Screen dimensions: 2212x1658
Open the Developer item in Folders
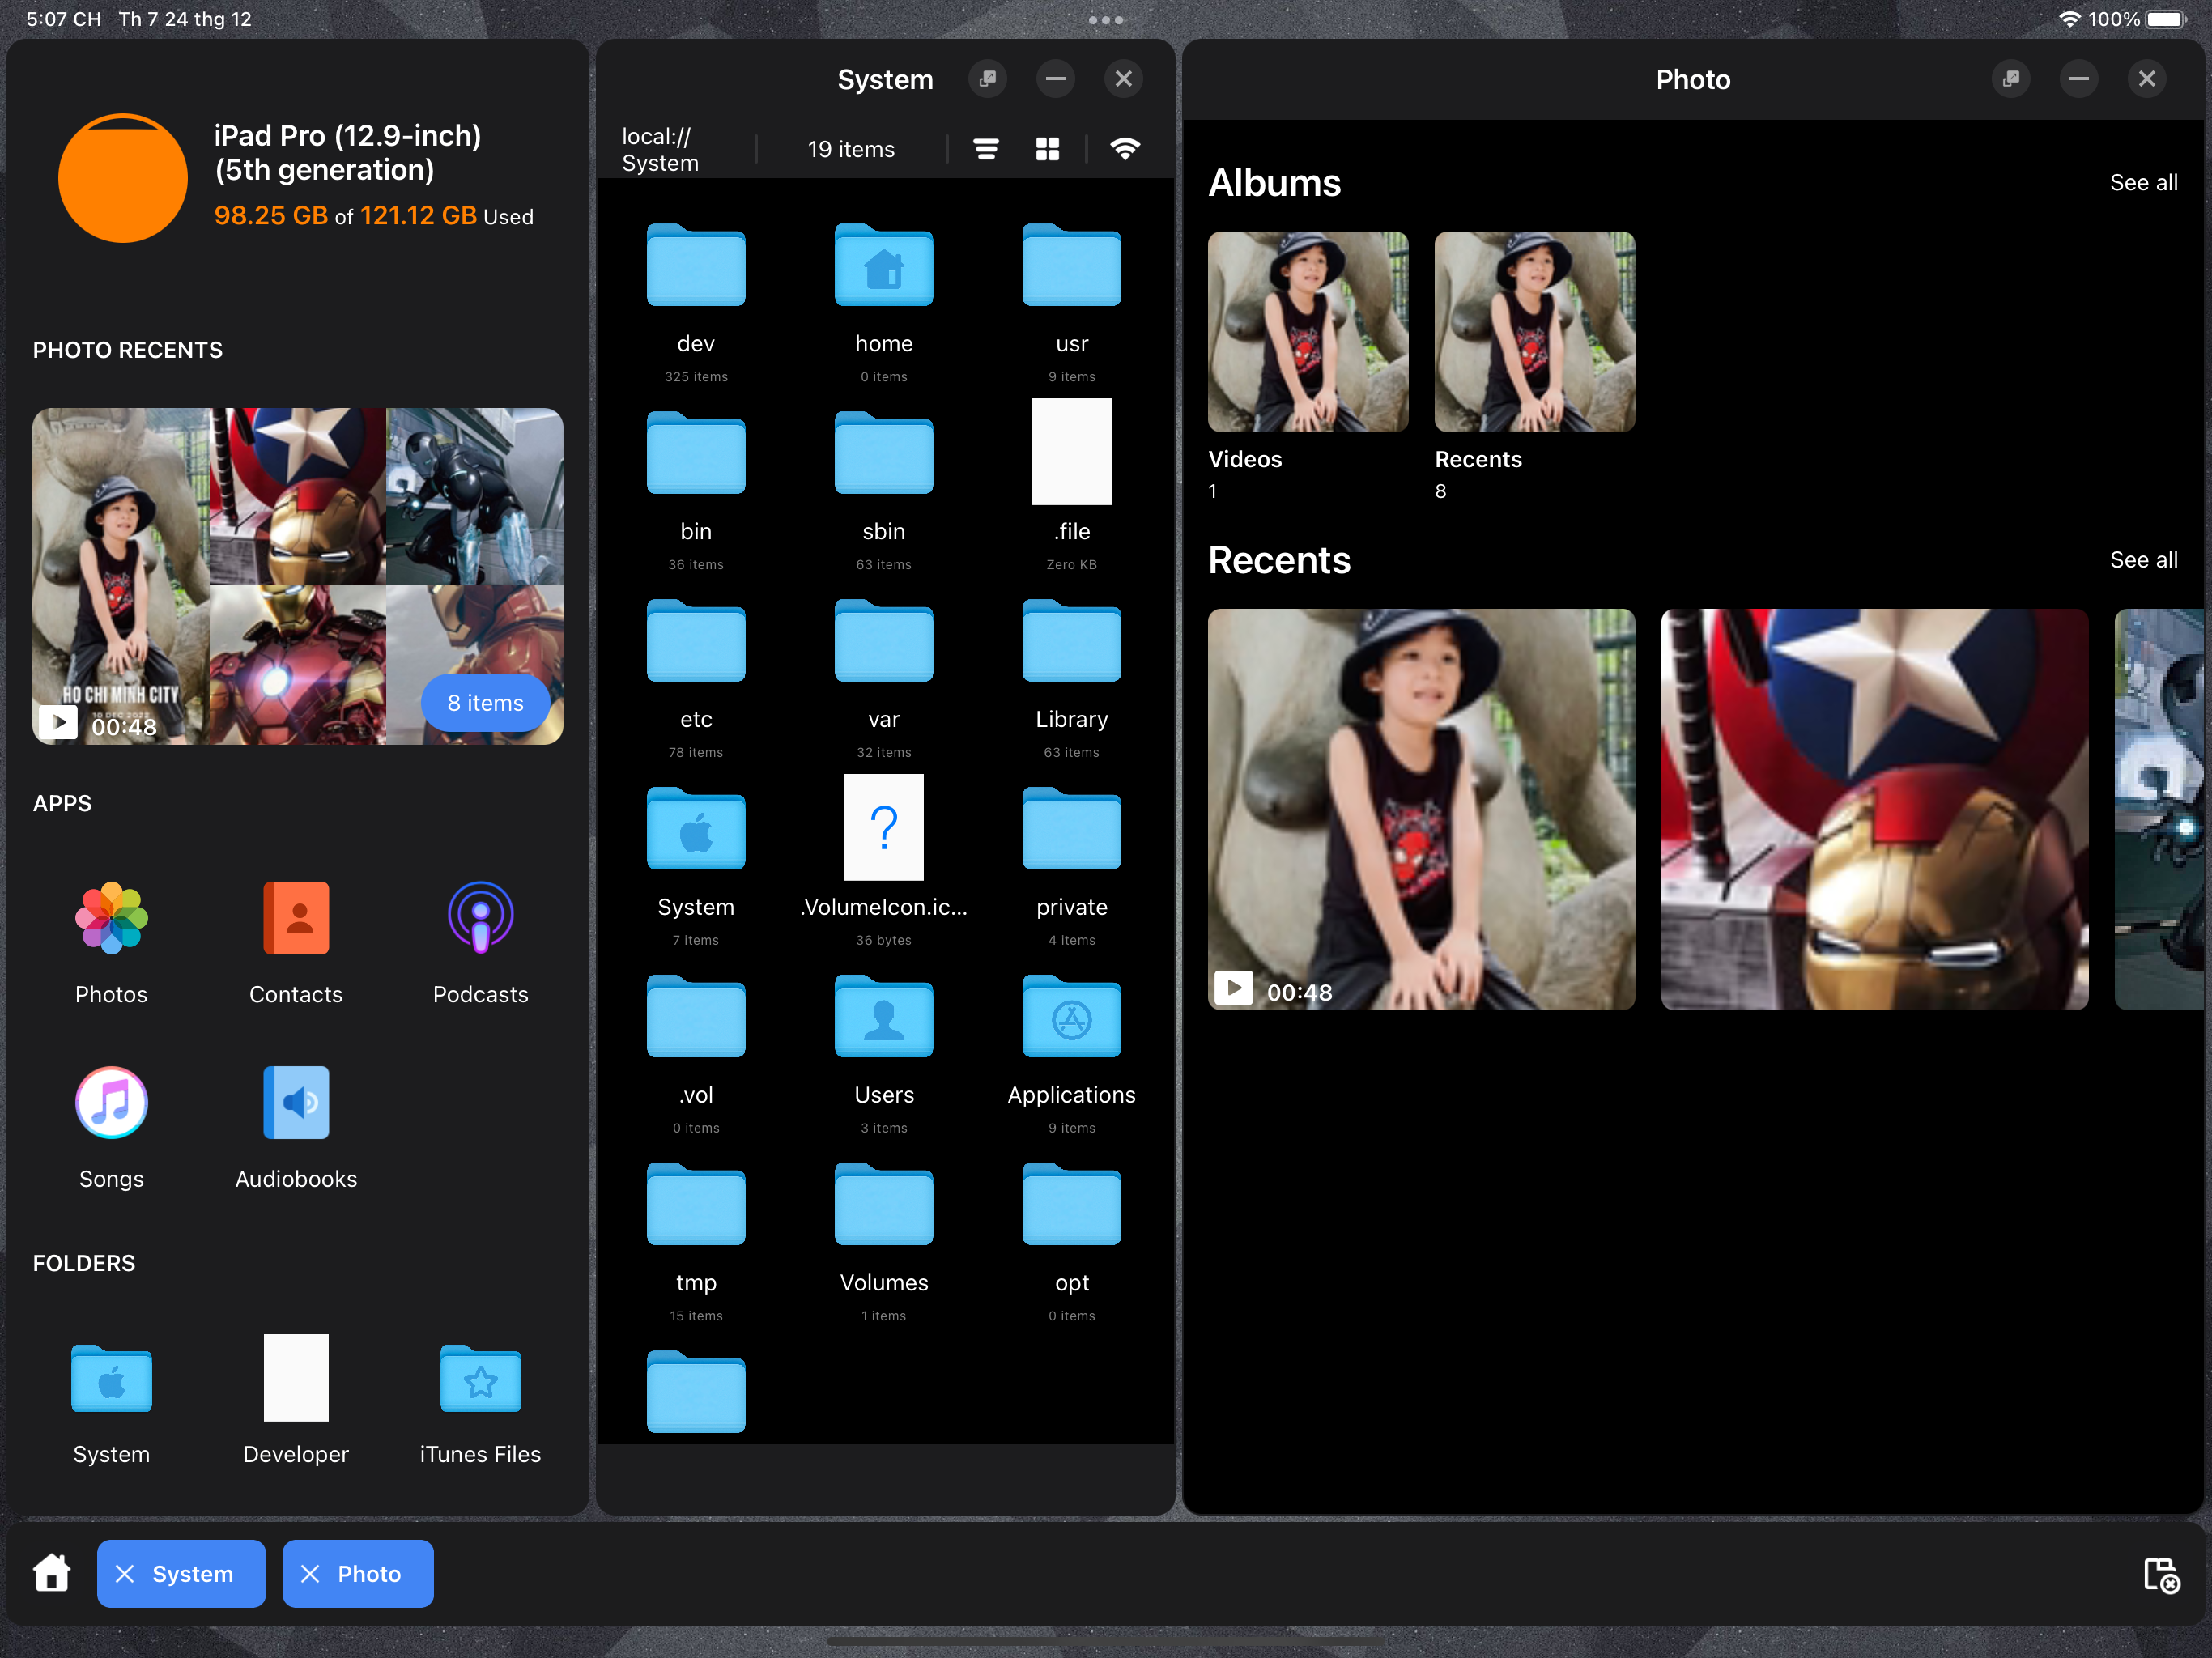pyautogui.click(x=296, y=1377)
